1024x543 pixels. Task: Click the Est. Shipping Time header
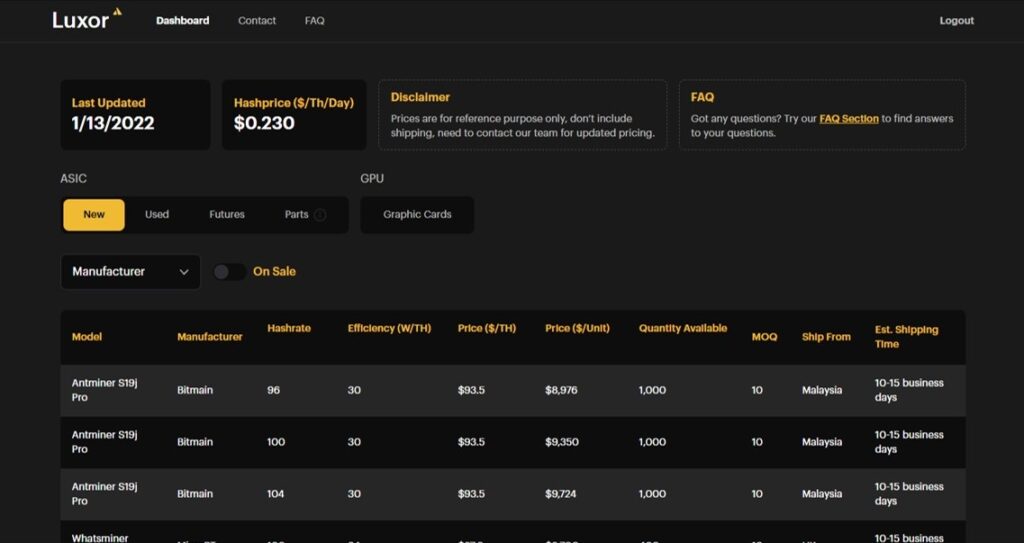906,337
